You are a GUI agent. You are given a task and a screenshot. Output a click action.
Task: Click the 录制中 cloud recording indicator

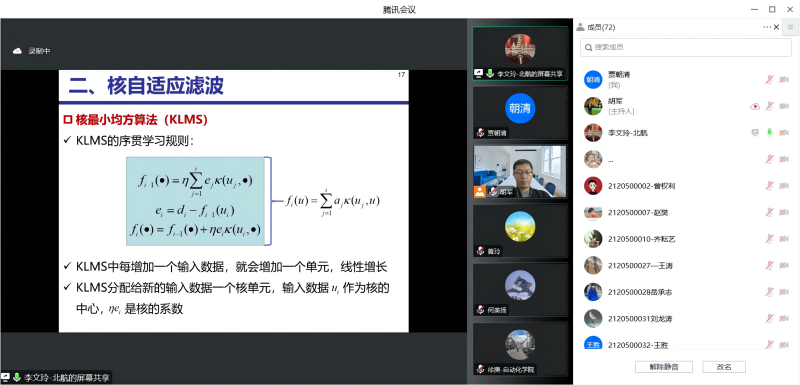32,50
